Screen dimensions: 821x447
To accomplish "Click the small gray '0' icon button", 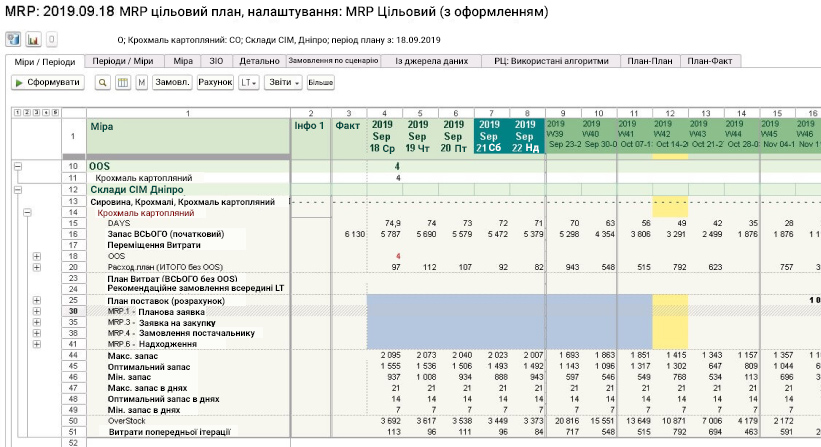I will pyautogui.click(x=51, y=39).
